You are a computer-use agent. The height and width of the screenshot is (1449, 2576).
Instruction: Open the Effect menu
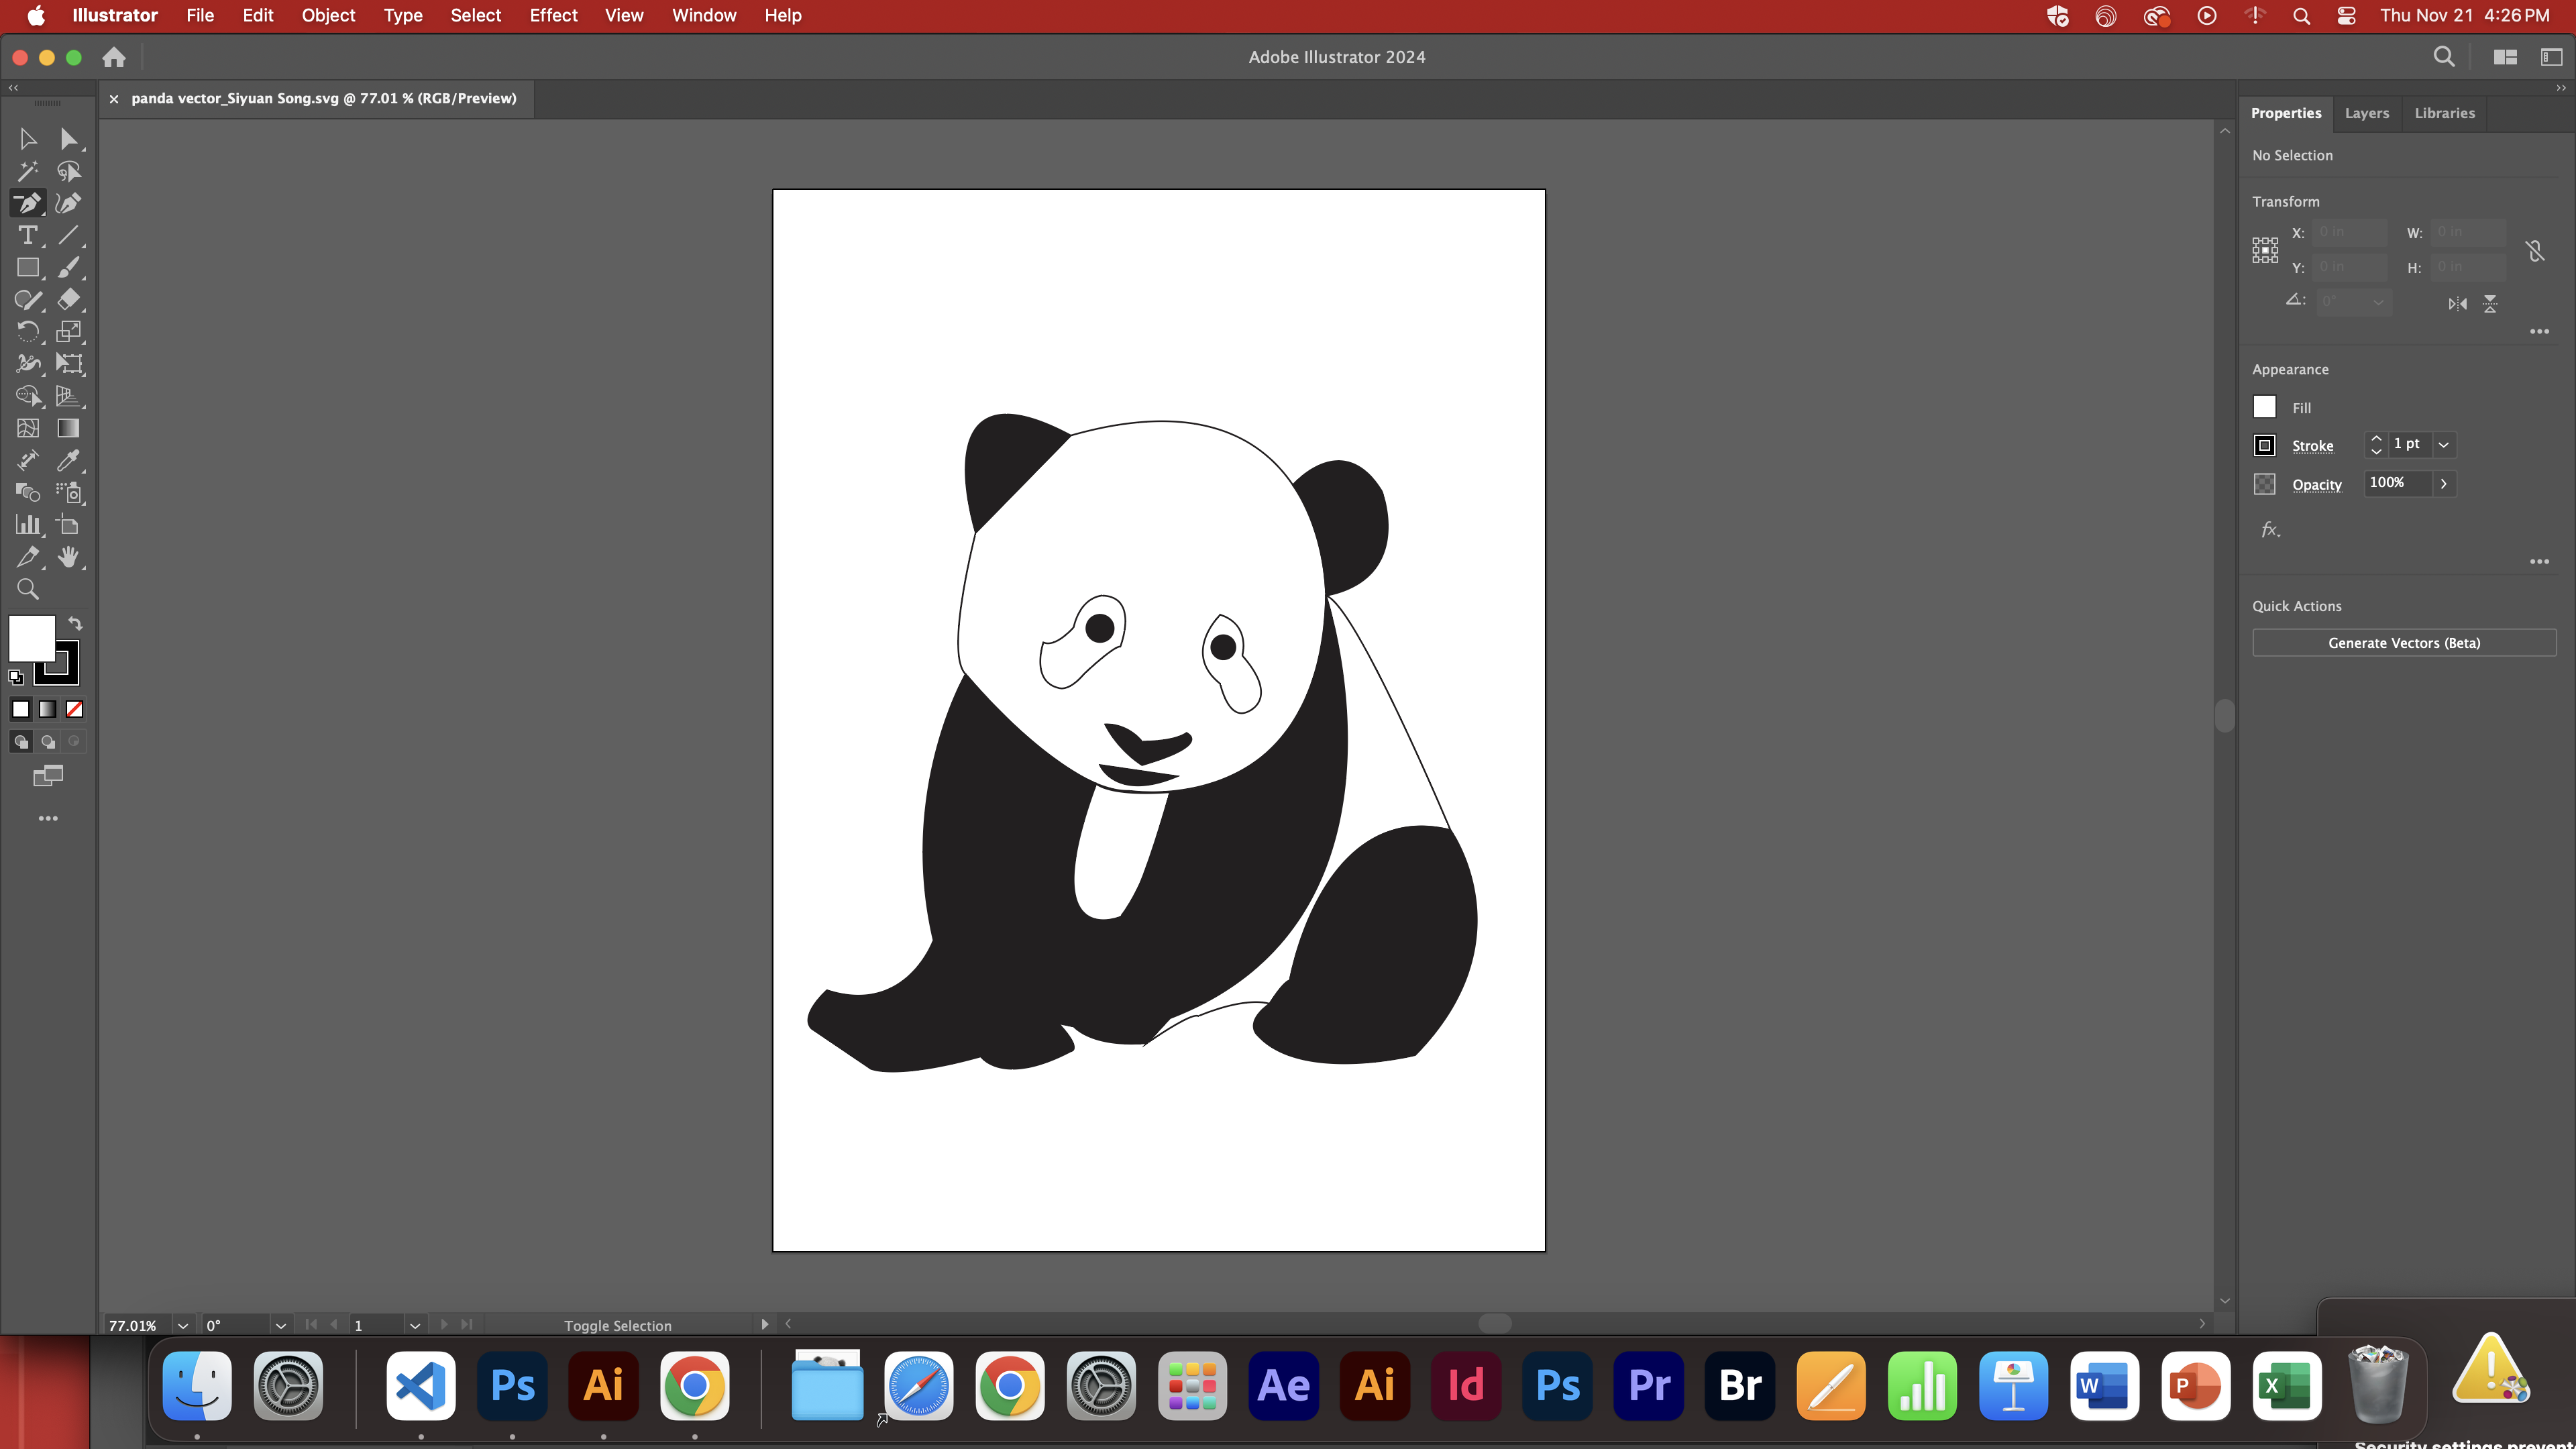coord(553,15)
